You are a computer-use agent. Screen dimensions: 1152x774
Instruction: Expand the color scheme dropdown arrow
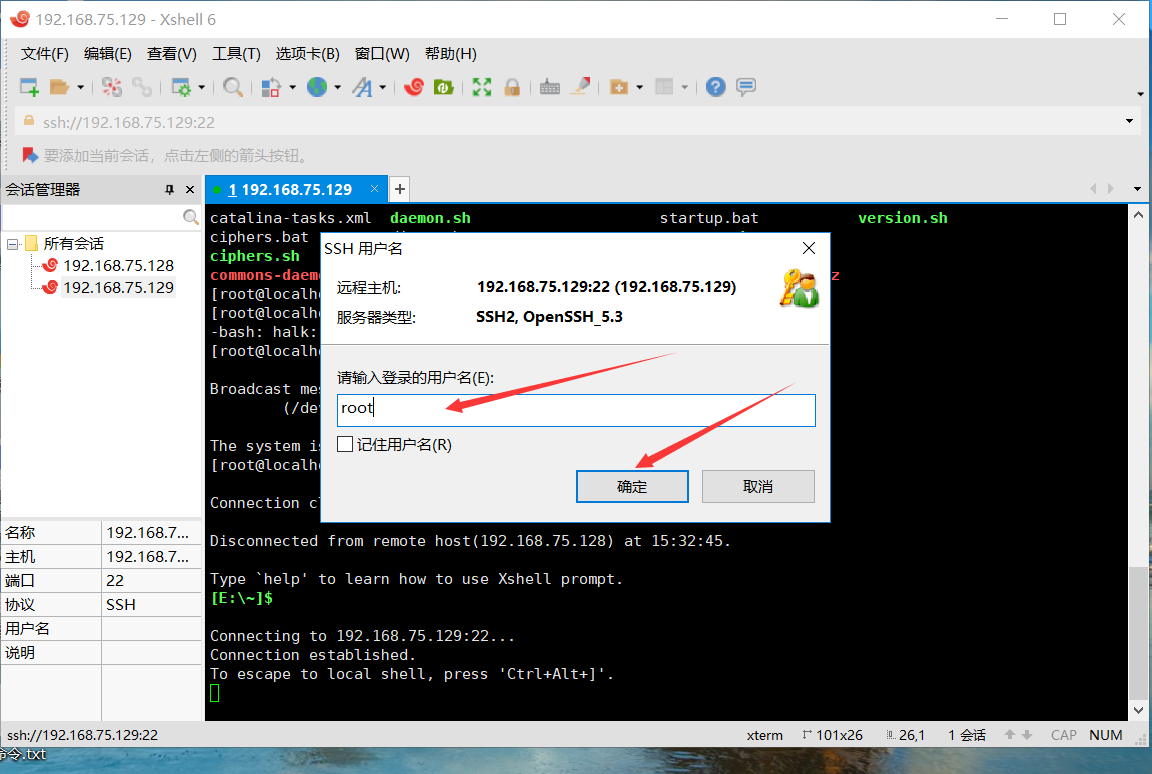[x=292, y=87]
